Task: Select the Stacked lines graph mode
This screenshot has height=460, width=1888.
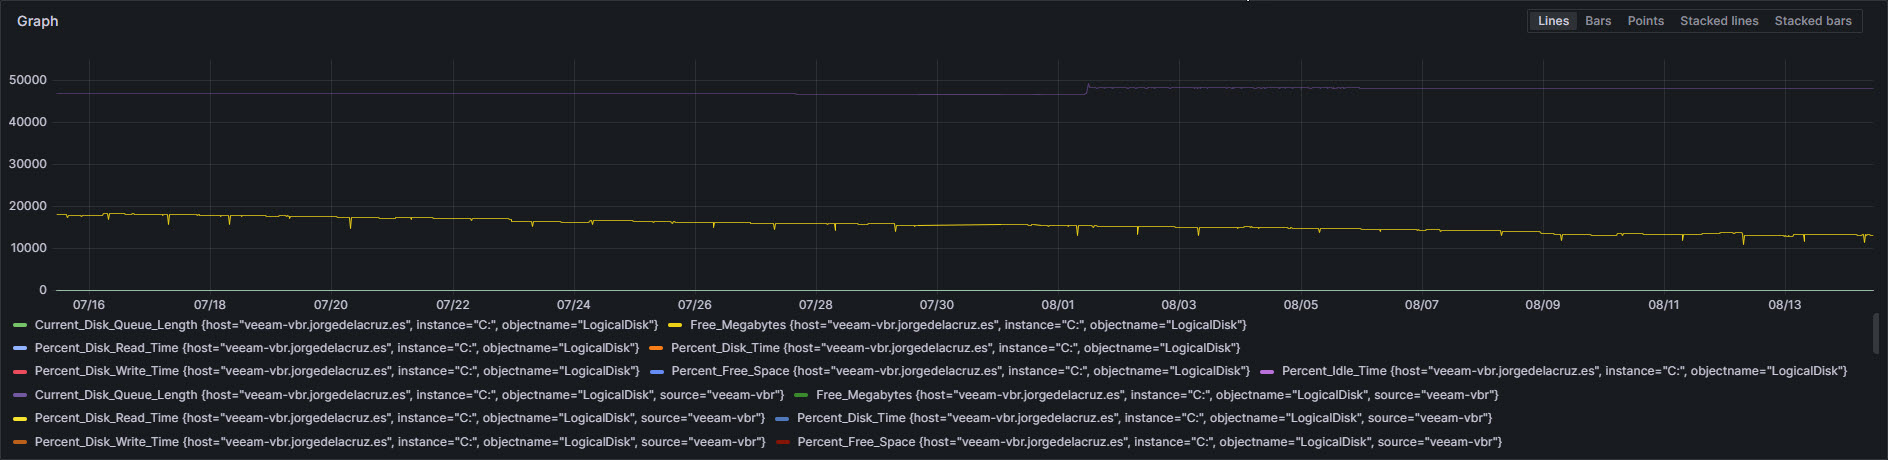Action: [x=1719, y=21]
